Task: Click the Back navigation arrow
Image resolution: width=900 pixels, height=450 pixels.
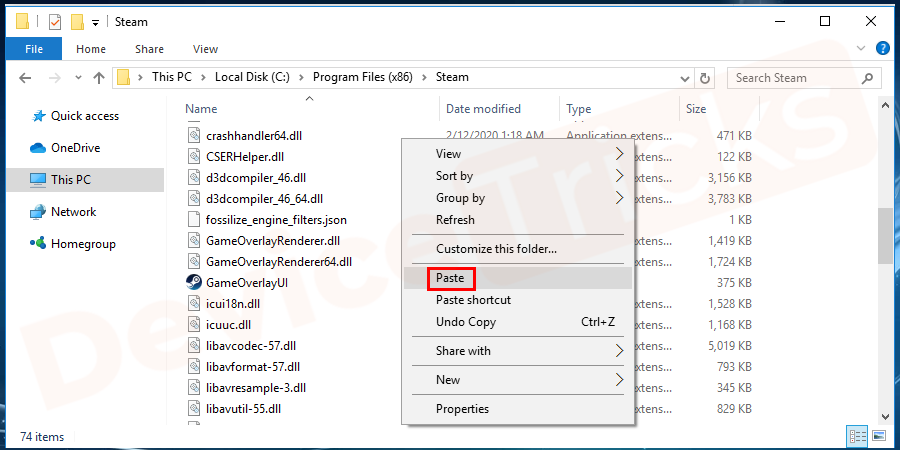Action: (x=25, y=77)
